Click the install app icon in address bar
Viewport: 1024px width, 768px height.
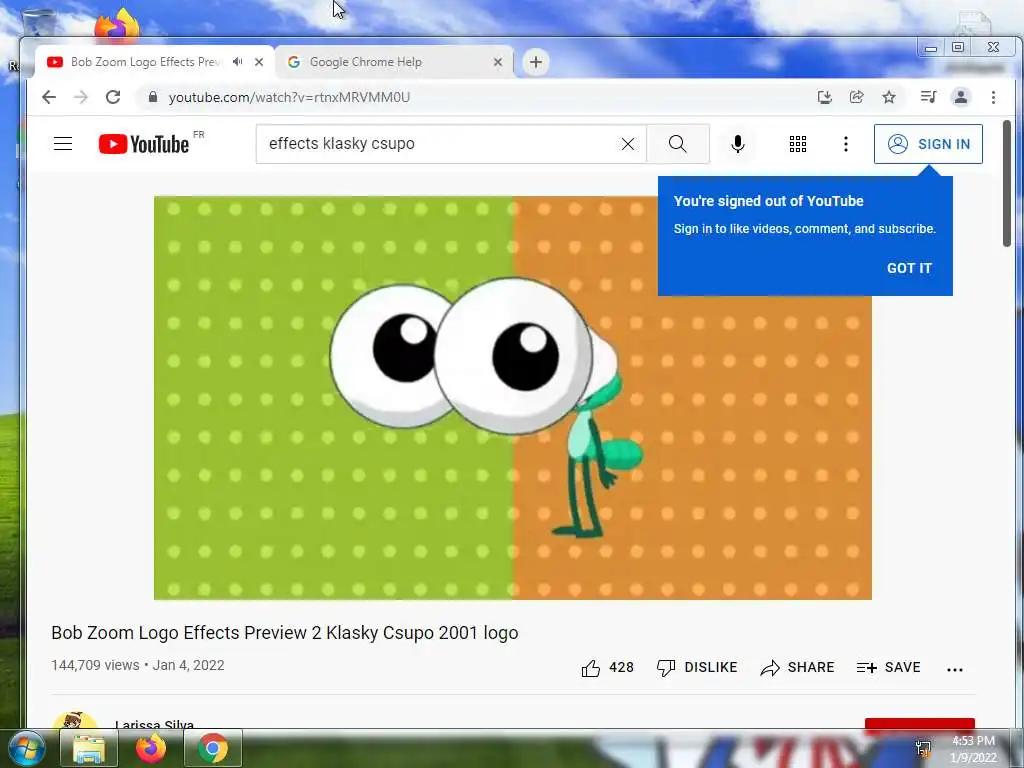[x=825, y=97]
